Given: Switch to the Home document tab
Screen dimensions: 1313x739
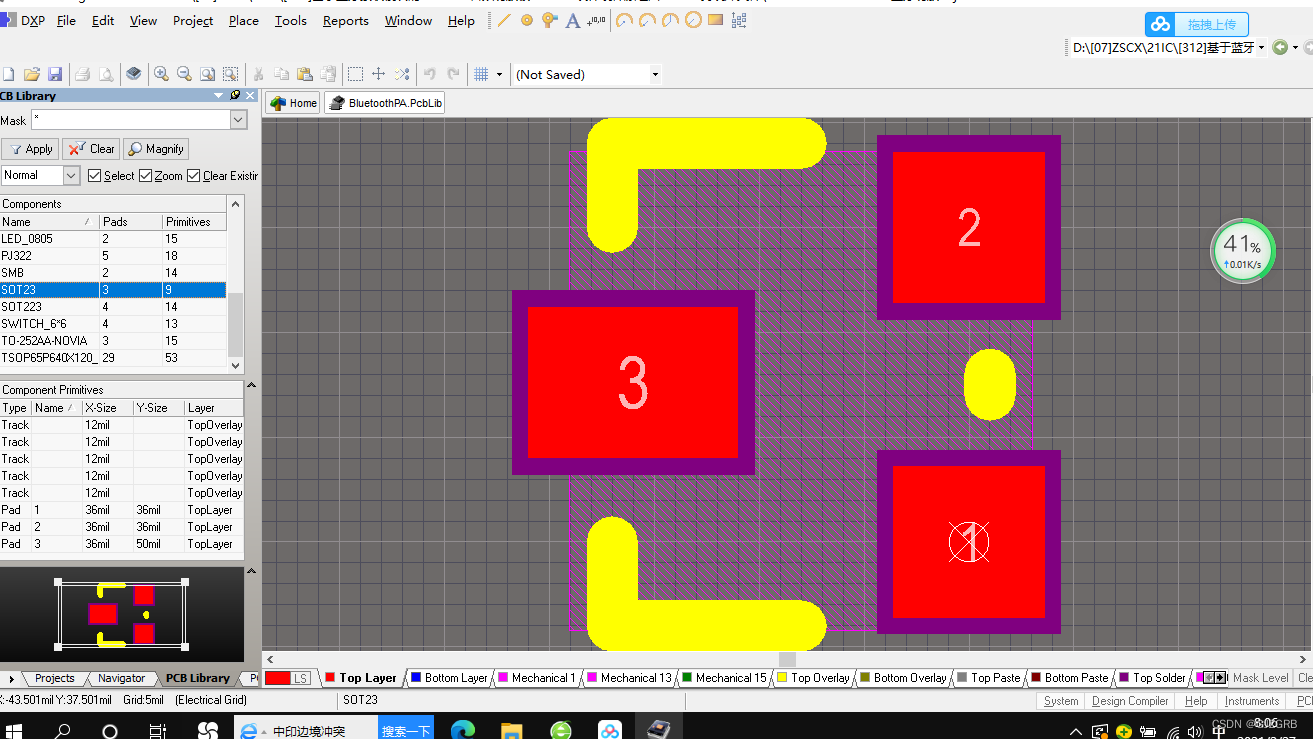Looking at the screenshot, I should [x=293, y=103].
